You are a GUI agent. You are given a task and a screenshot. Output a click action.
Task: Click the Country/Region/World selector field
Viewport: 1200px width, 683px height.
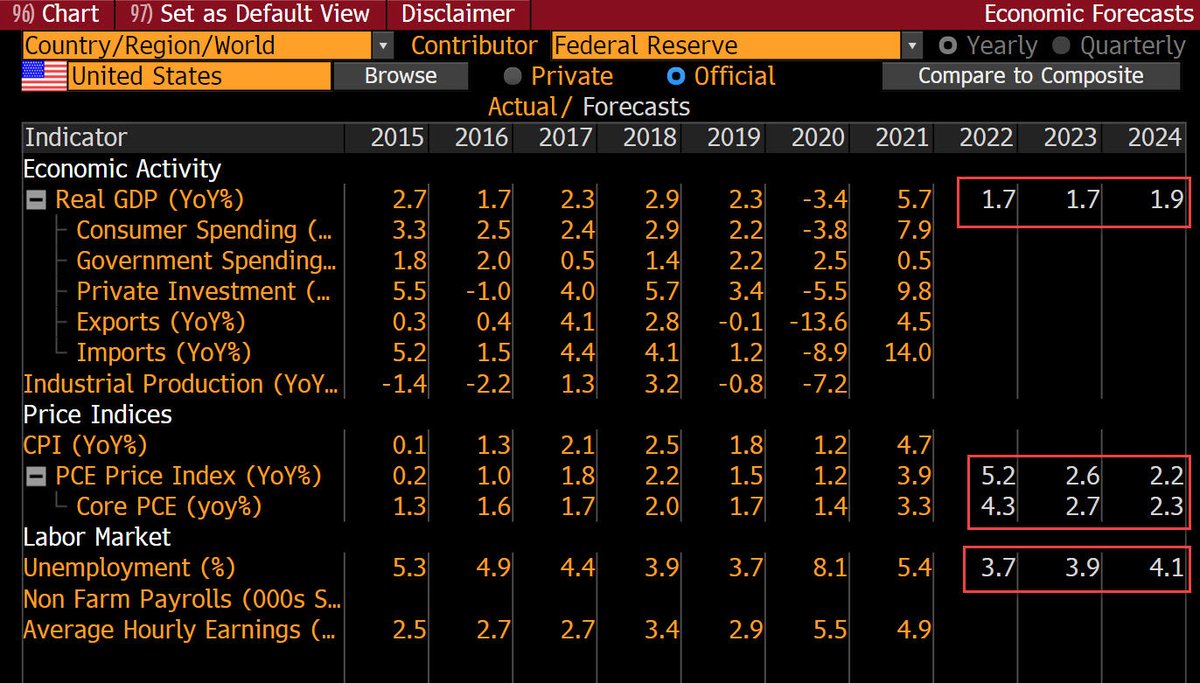[x=196, y=46]
